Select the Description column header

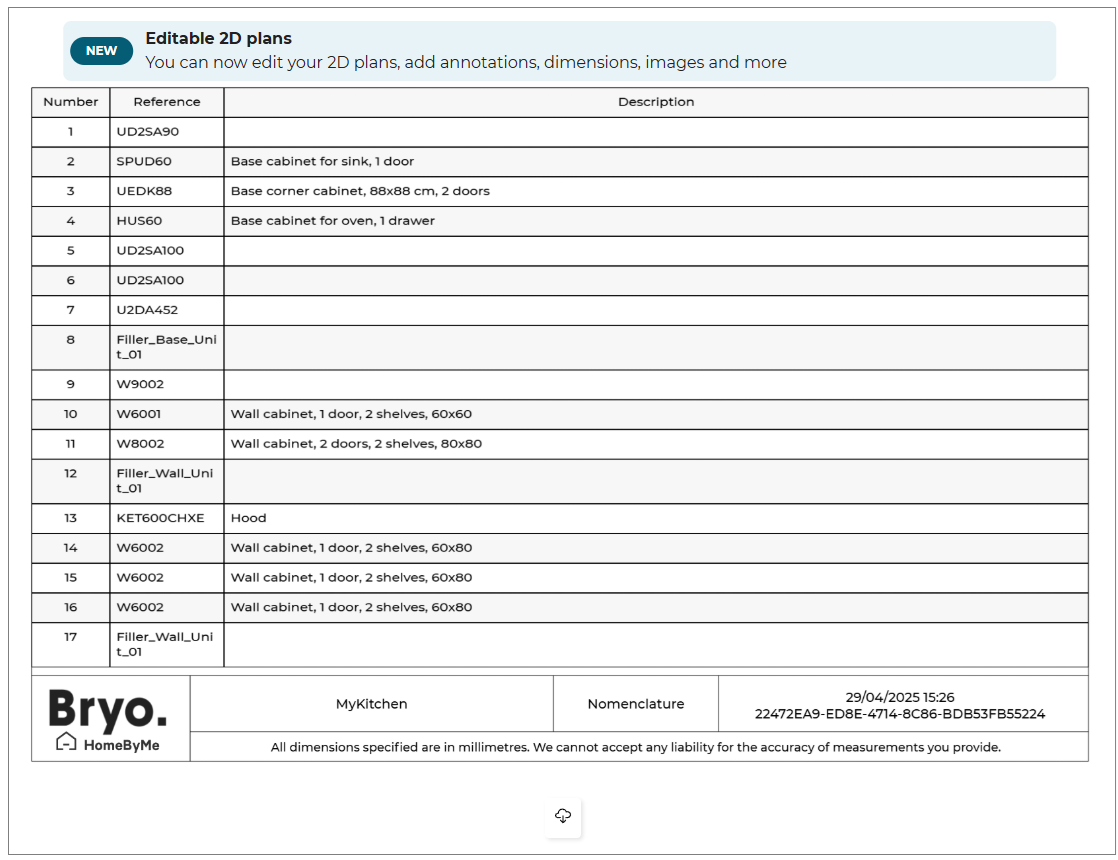point(655,102)
